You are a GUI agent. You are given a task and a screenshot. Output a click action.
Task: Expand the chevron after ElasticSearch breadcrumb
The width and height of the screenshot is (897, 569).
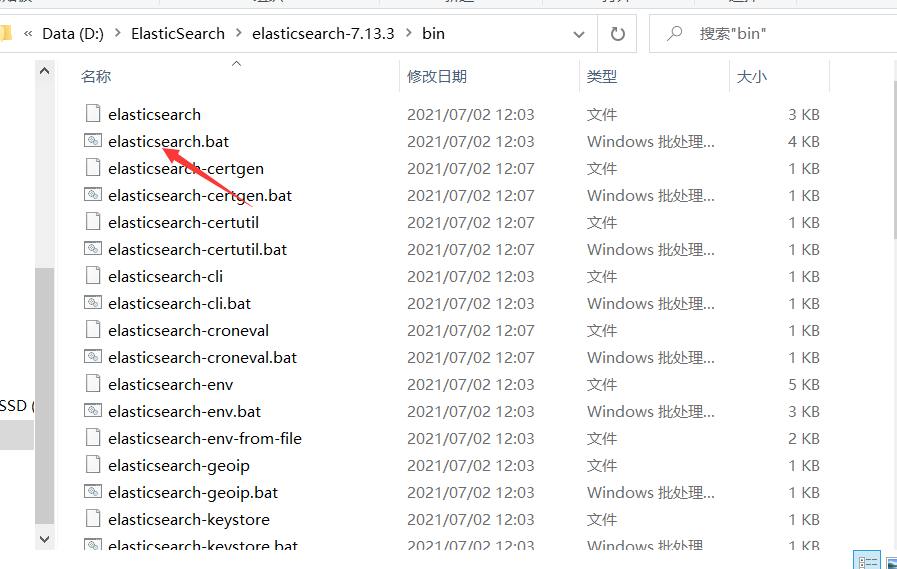click(239, 33)
